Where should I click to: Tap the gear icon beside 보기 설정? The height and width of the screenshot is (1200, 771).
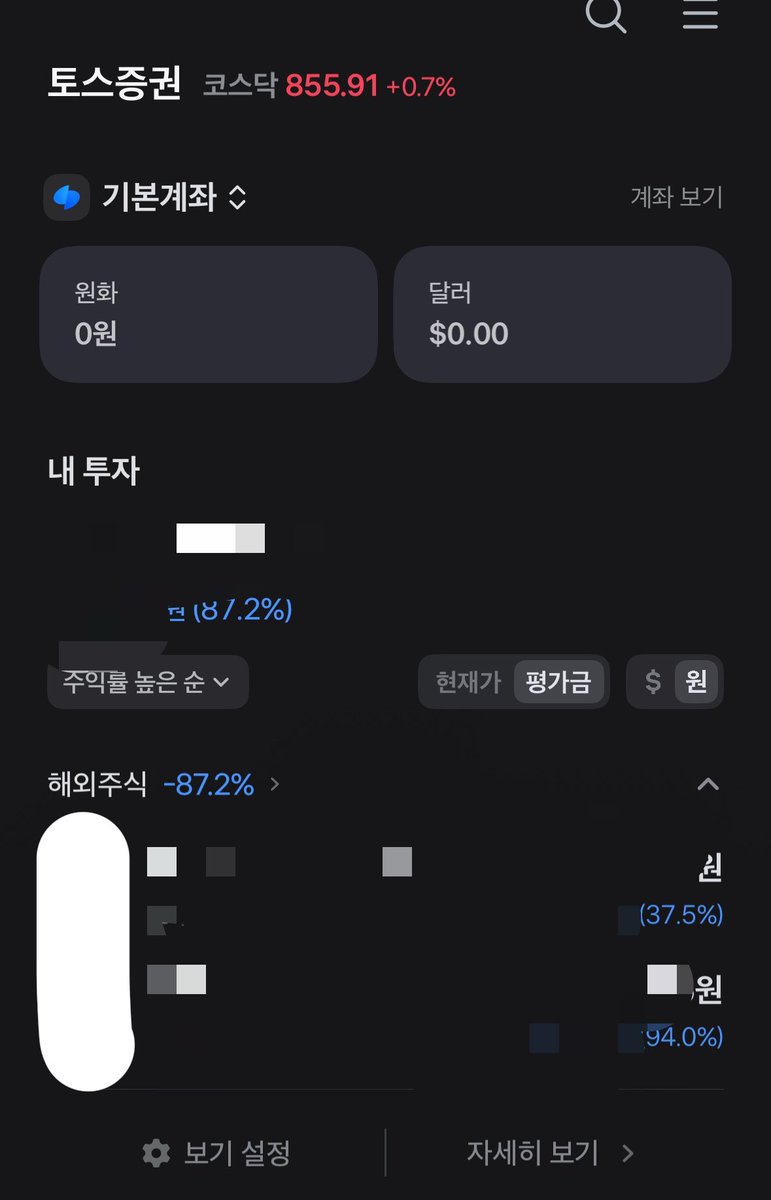(x=156, y=1154)
